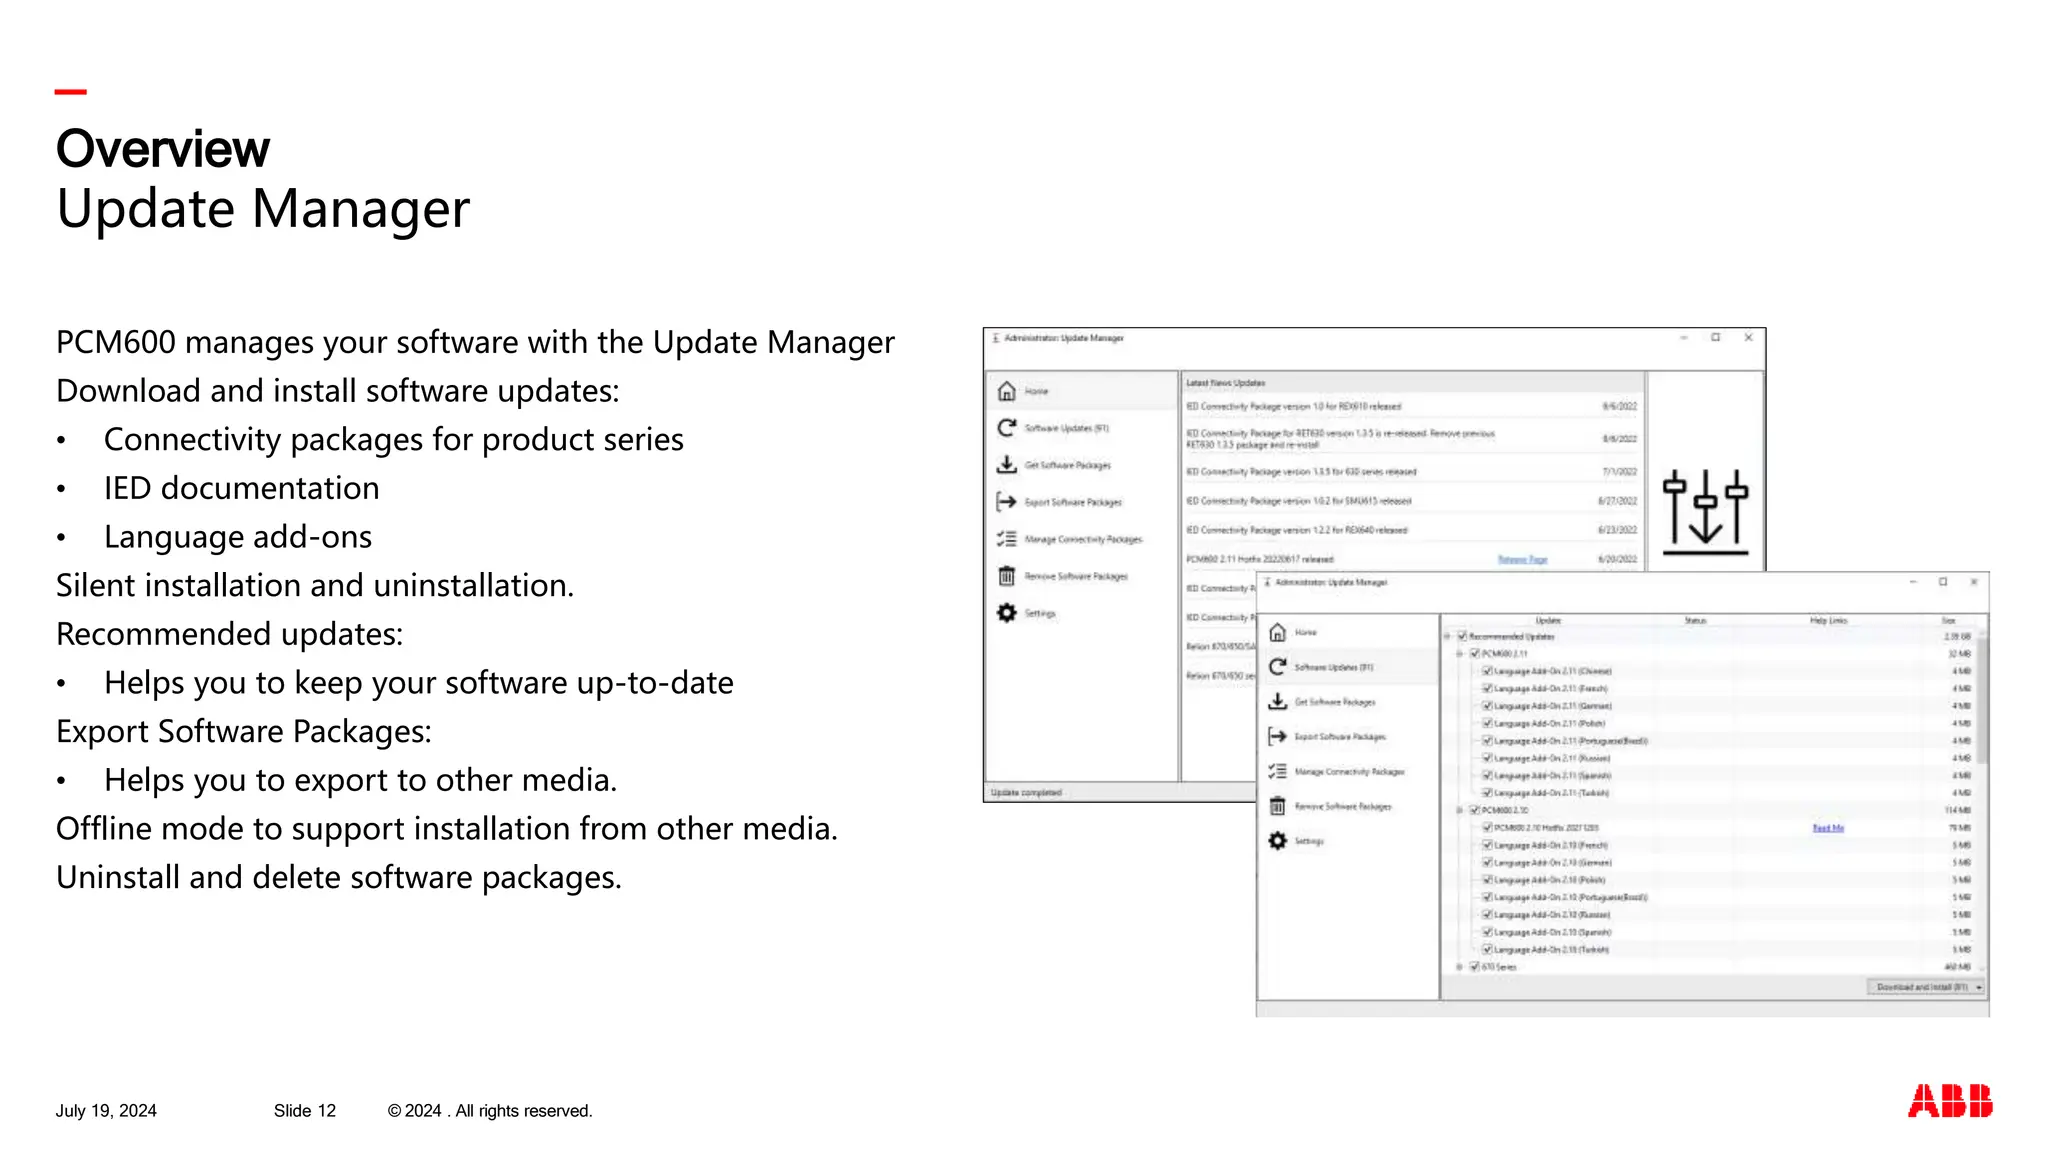
Task: Open Download and Install dropdown arrow
Action: tap(1979, 987)
